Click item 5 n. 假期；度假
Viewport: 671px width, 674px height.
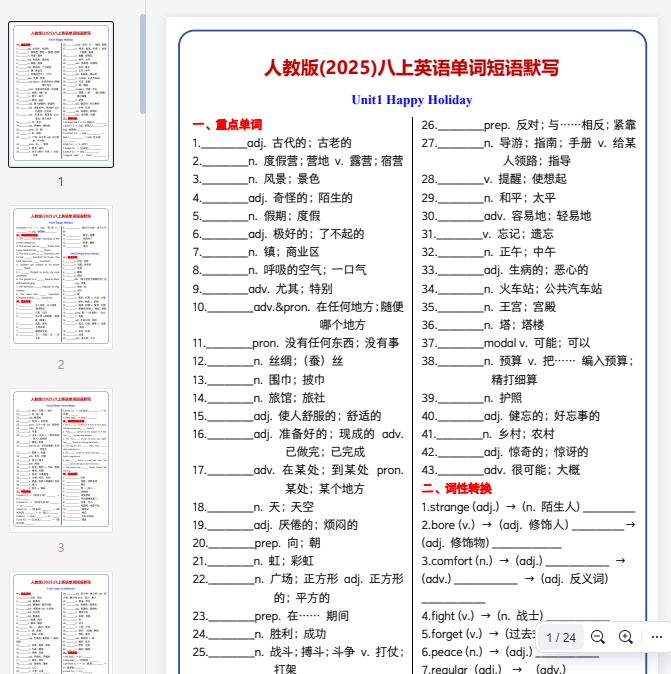[256, 216]
